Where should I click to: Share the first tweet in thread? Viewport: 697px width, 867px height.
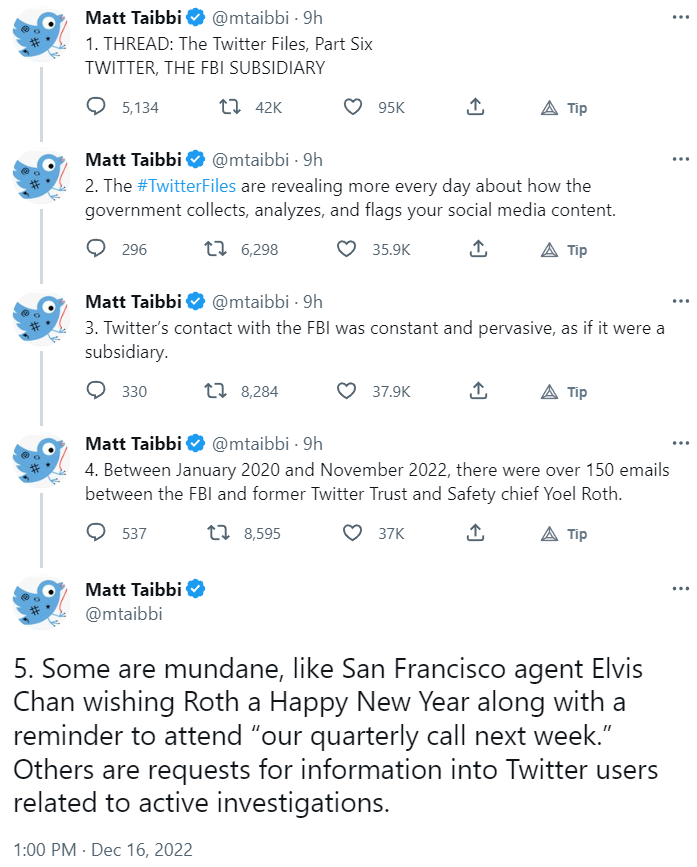click(477, 107)
